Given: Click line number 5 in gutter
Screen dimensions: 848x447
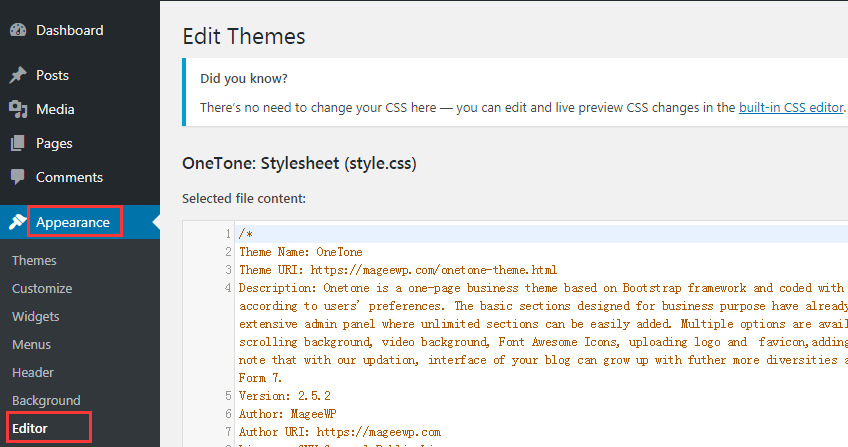Looking at the screenshot, I should coord(228,396).
